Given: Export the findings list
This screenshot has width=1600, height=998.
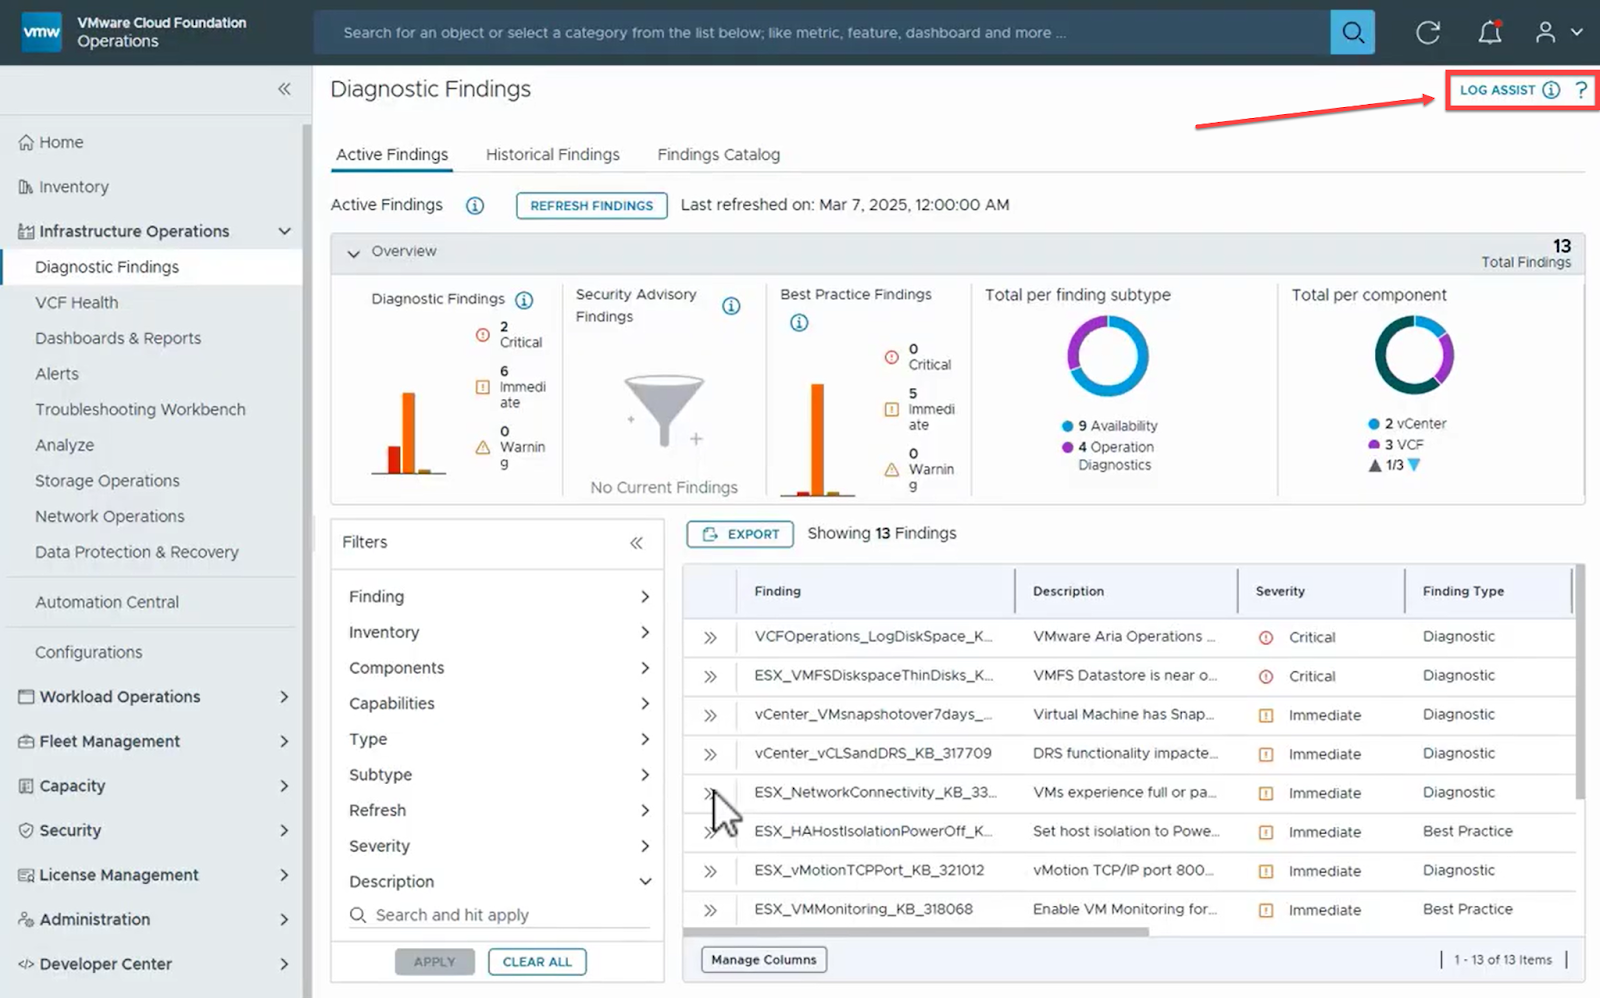Looking at the screenshot, I should pos(740,534).
